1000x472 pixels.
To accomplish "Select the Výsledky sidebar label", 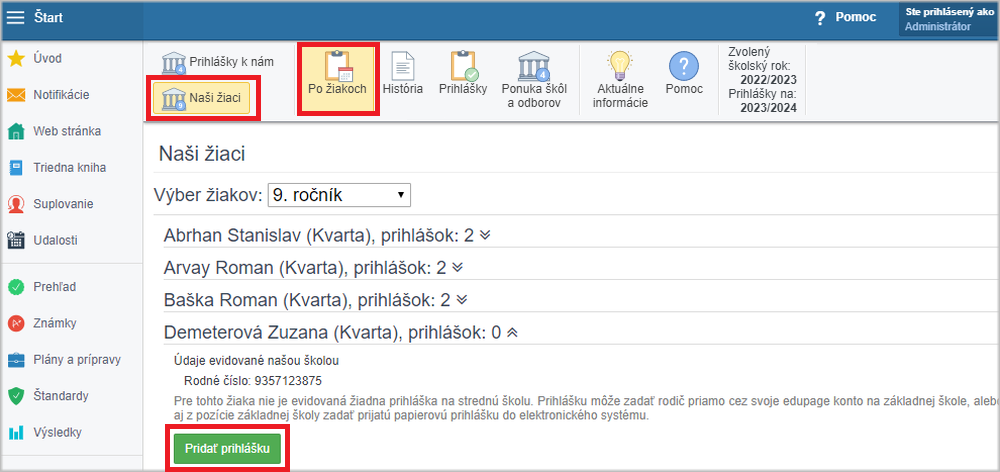I will point(57,433).
